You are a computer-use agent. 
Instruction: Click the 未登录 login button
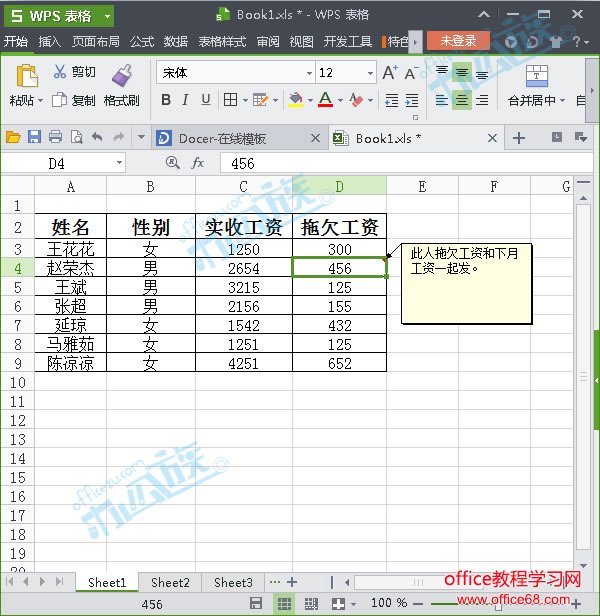click(x=458, y=40)
